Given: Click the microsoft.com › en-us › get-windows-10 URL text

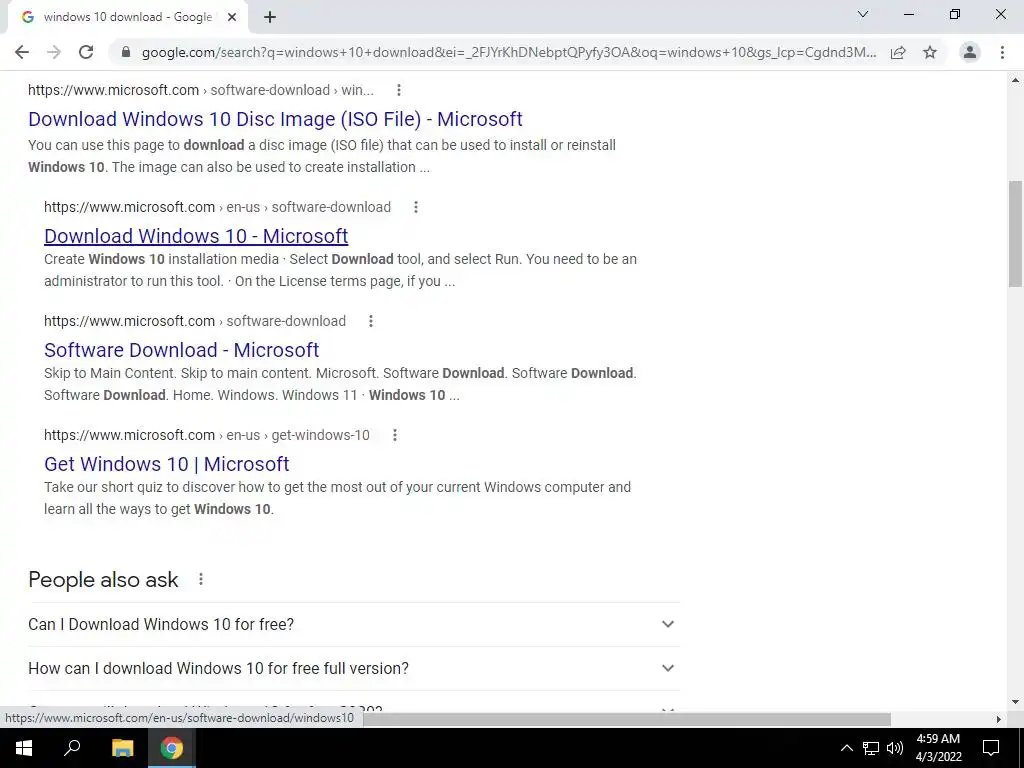Looking at the screenshot, I should point(206,435).
